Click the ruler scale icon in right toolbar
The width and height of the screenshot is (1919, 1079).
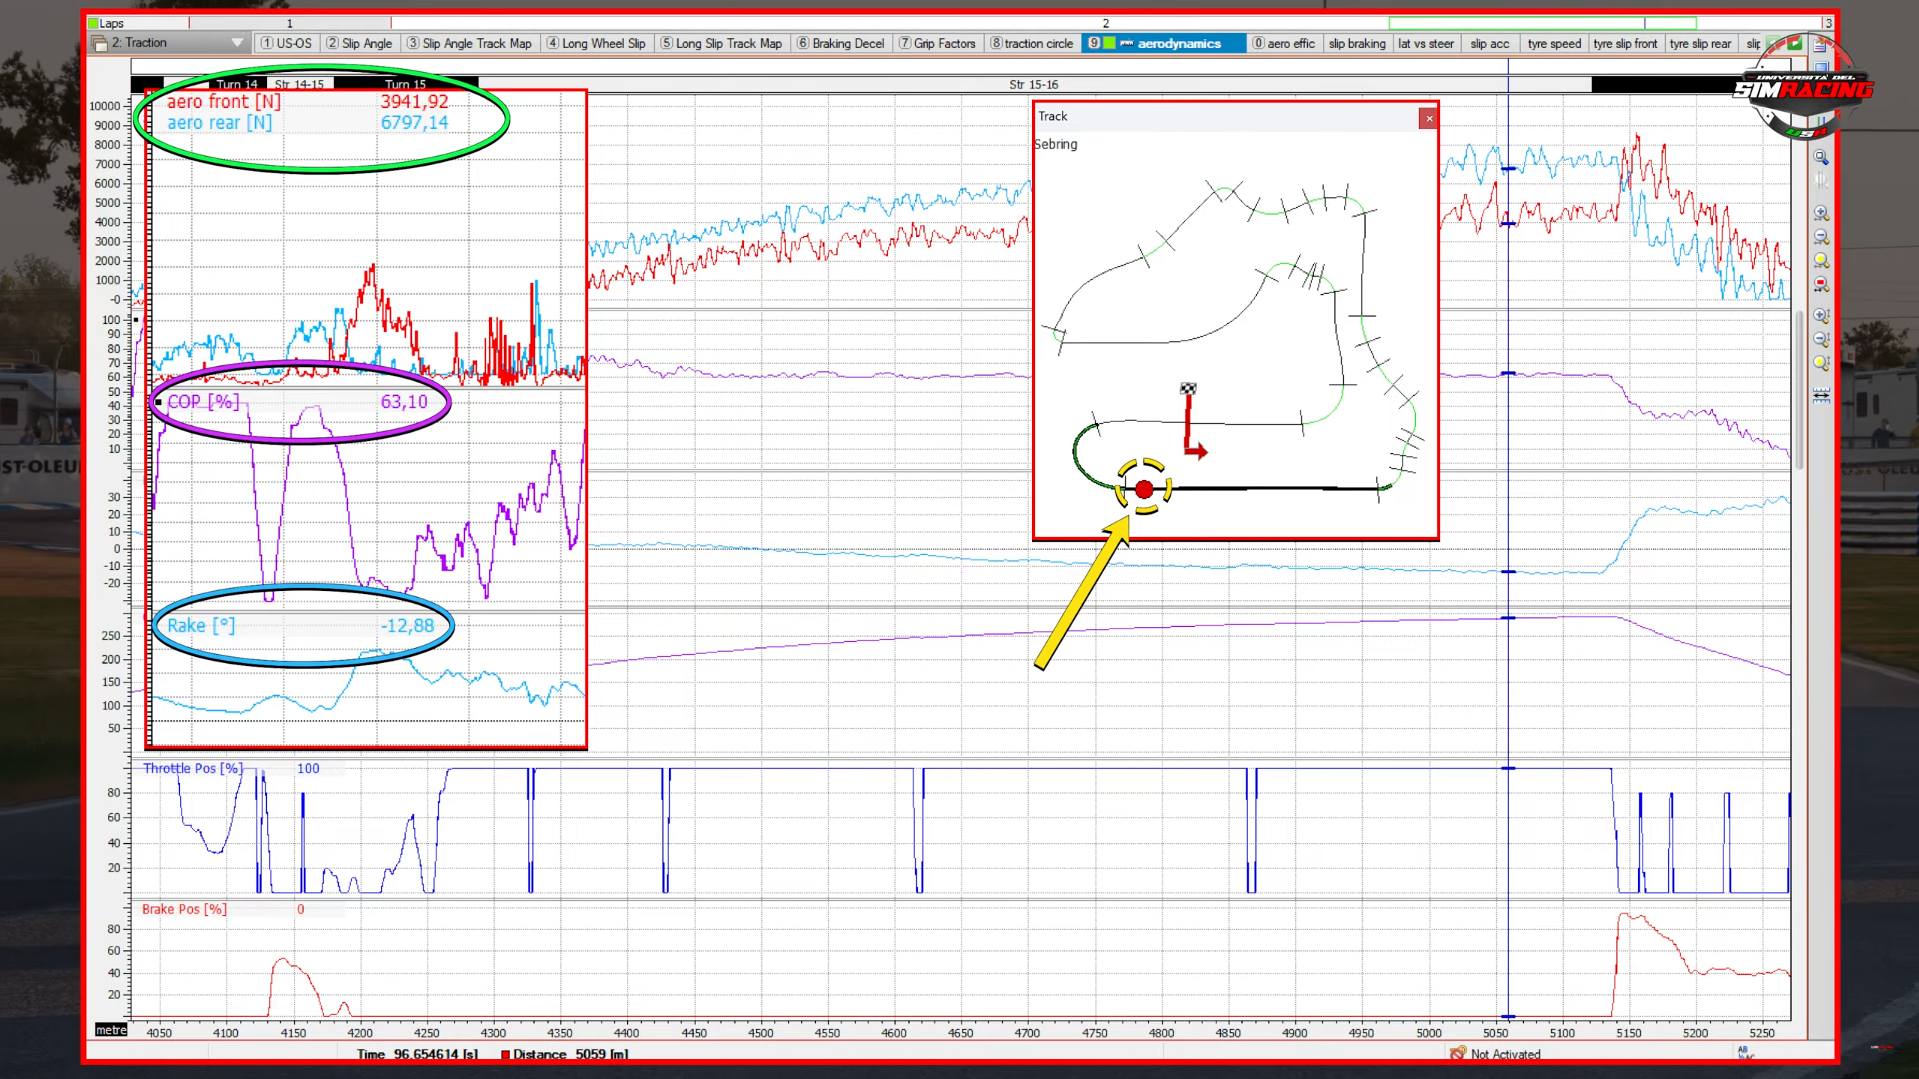(x=1821, y=396)
